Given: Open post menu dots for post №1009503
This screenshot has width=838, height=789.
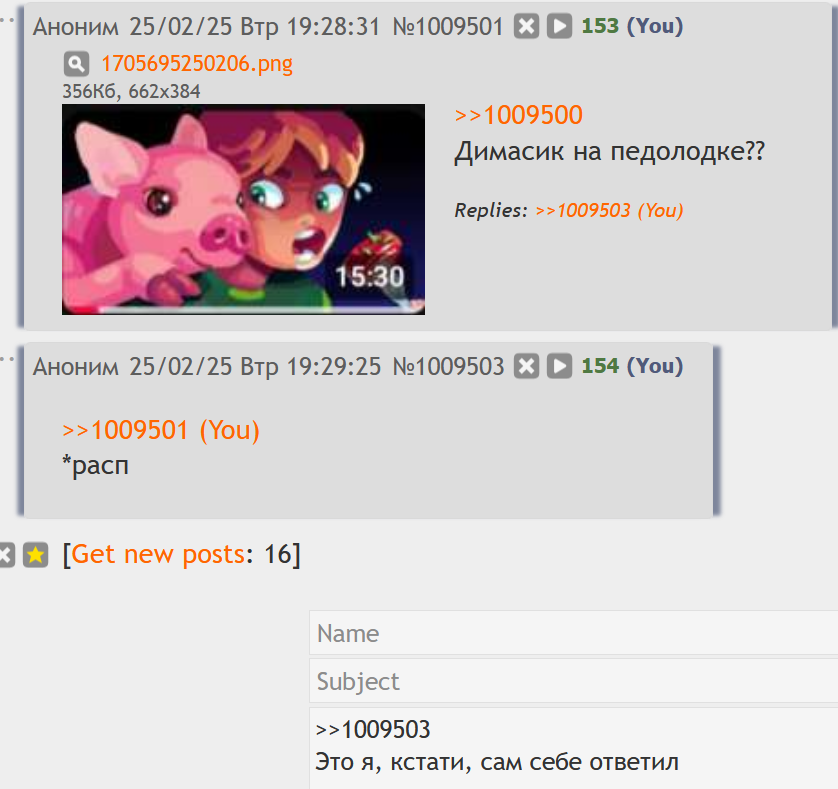Looking at the screenshot, I should (x=6, y=359).
